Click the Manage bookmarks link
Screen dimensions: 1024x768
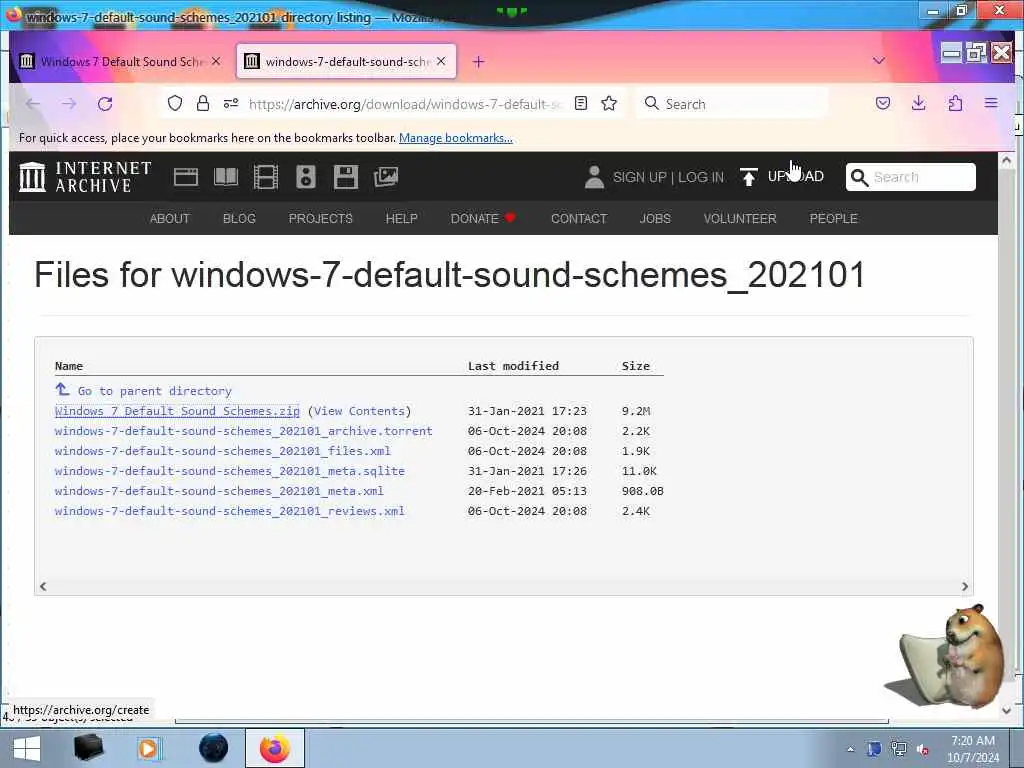click(x=456, y=138)
